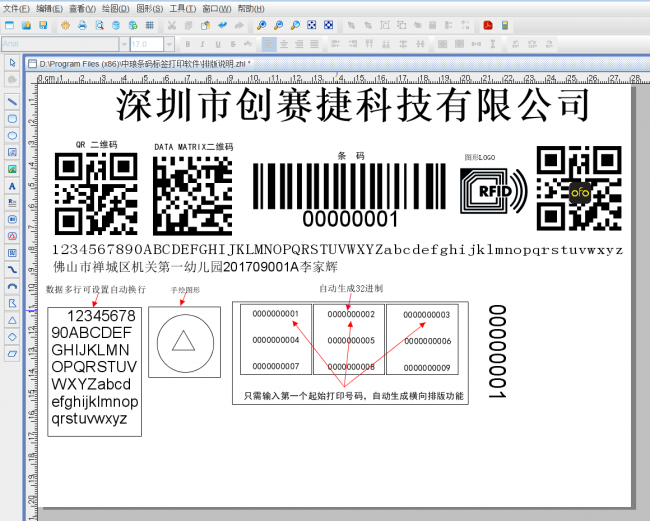Open document settings gear icon

(65, 26)
